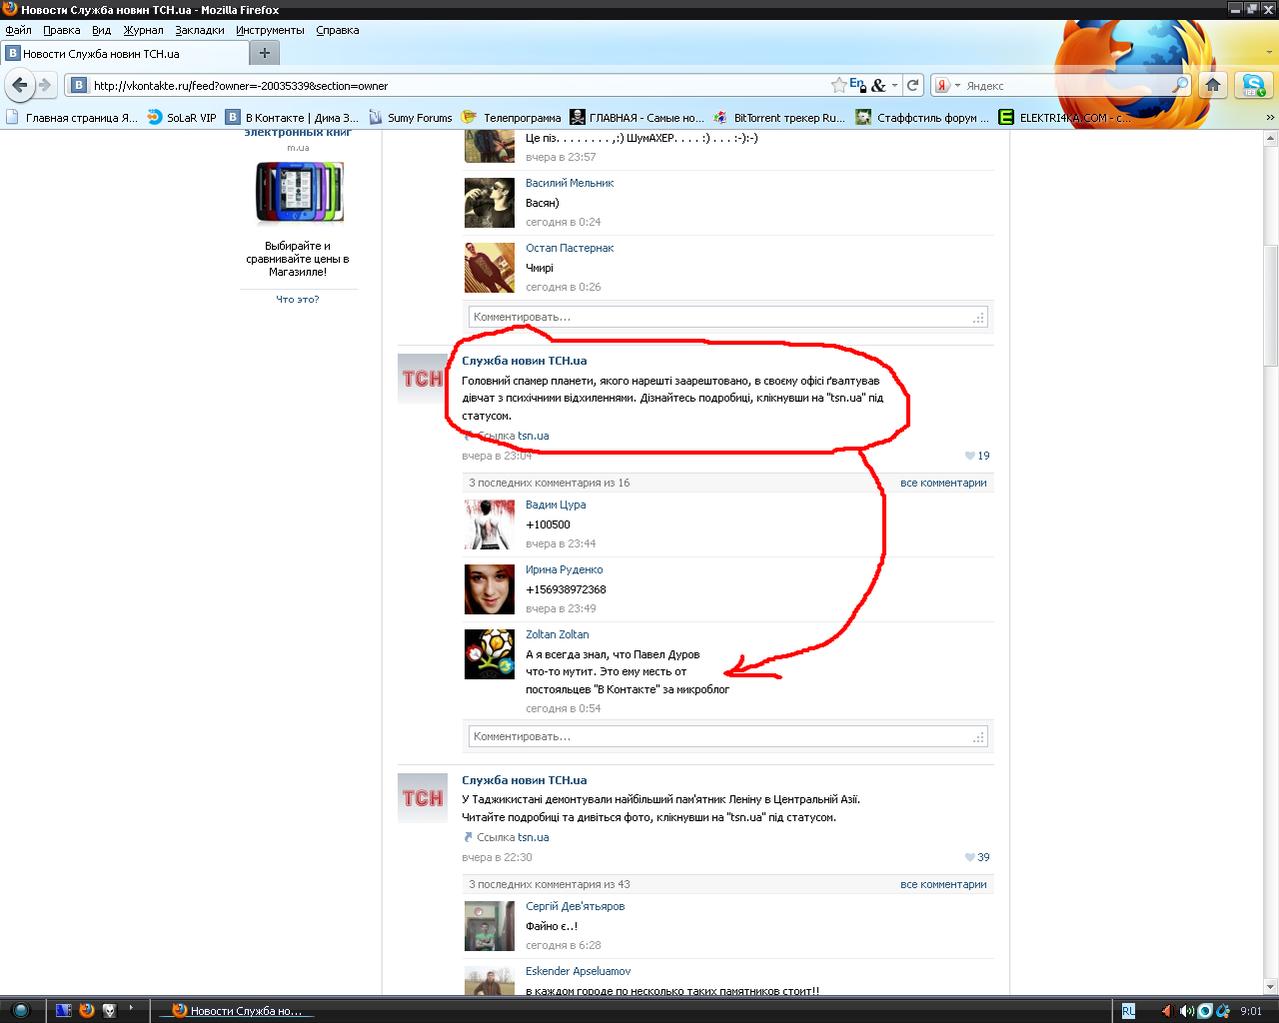Open the Инструменты menu
Image resolution: width=1279 pixels, height=1023 pixels.
[270, 30]
